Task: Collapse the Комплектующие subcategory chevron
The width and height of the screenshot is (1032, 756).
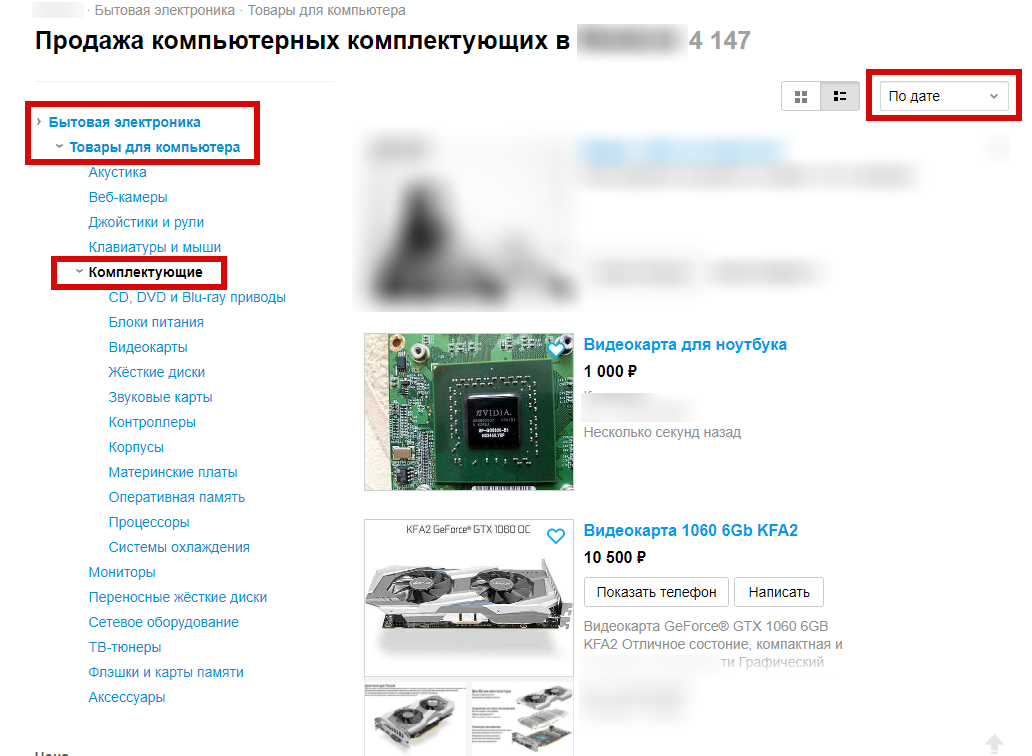Action: click(79, 271)
